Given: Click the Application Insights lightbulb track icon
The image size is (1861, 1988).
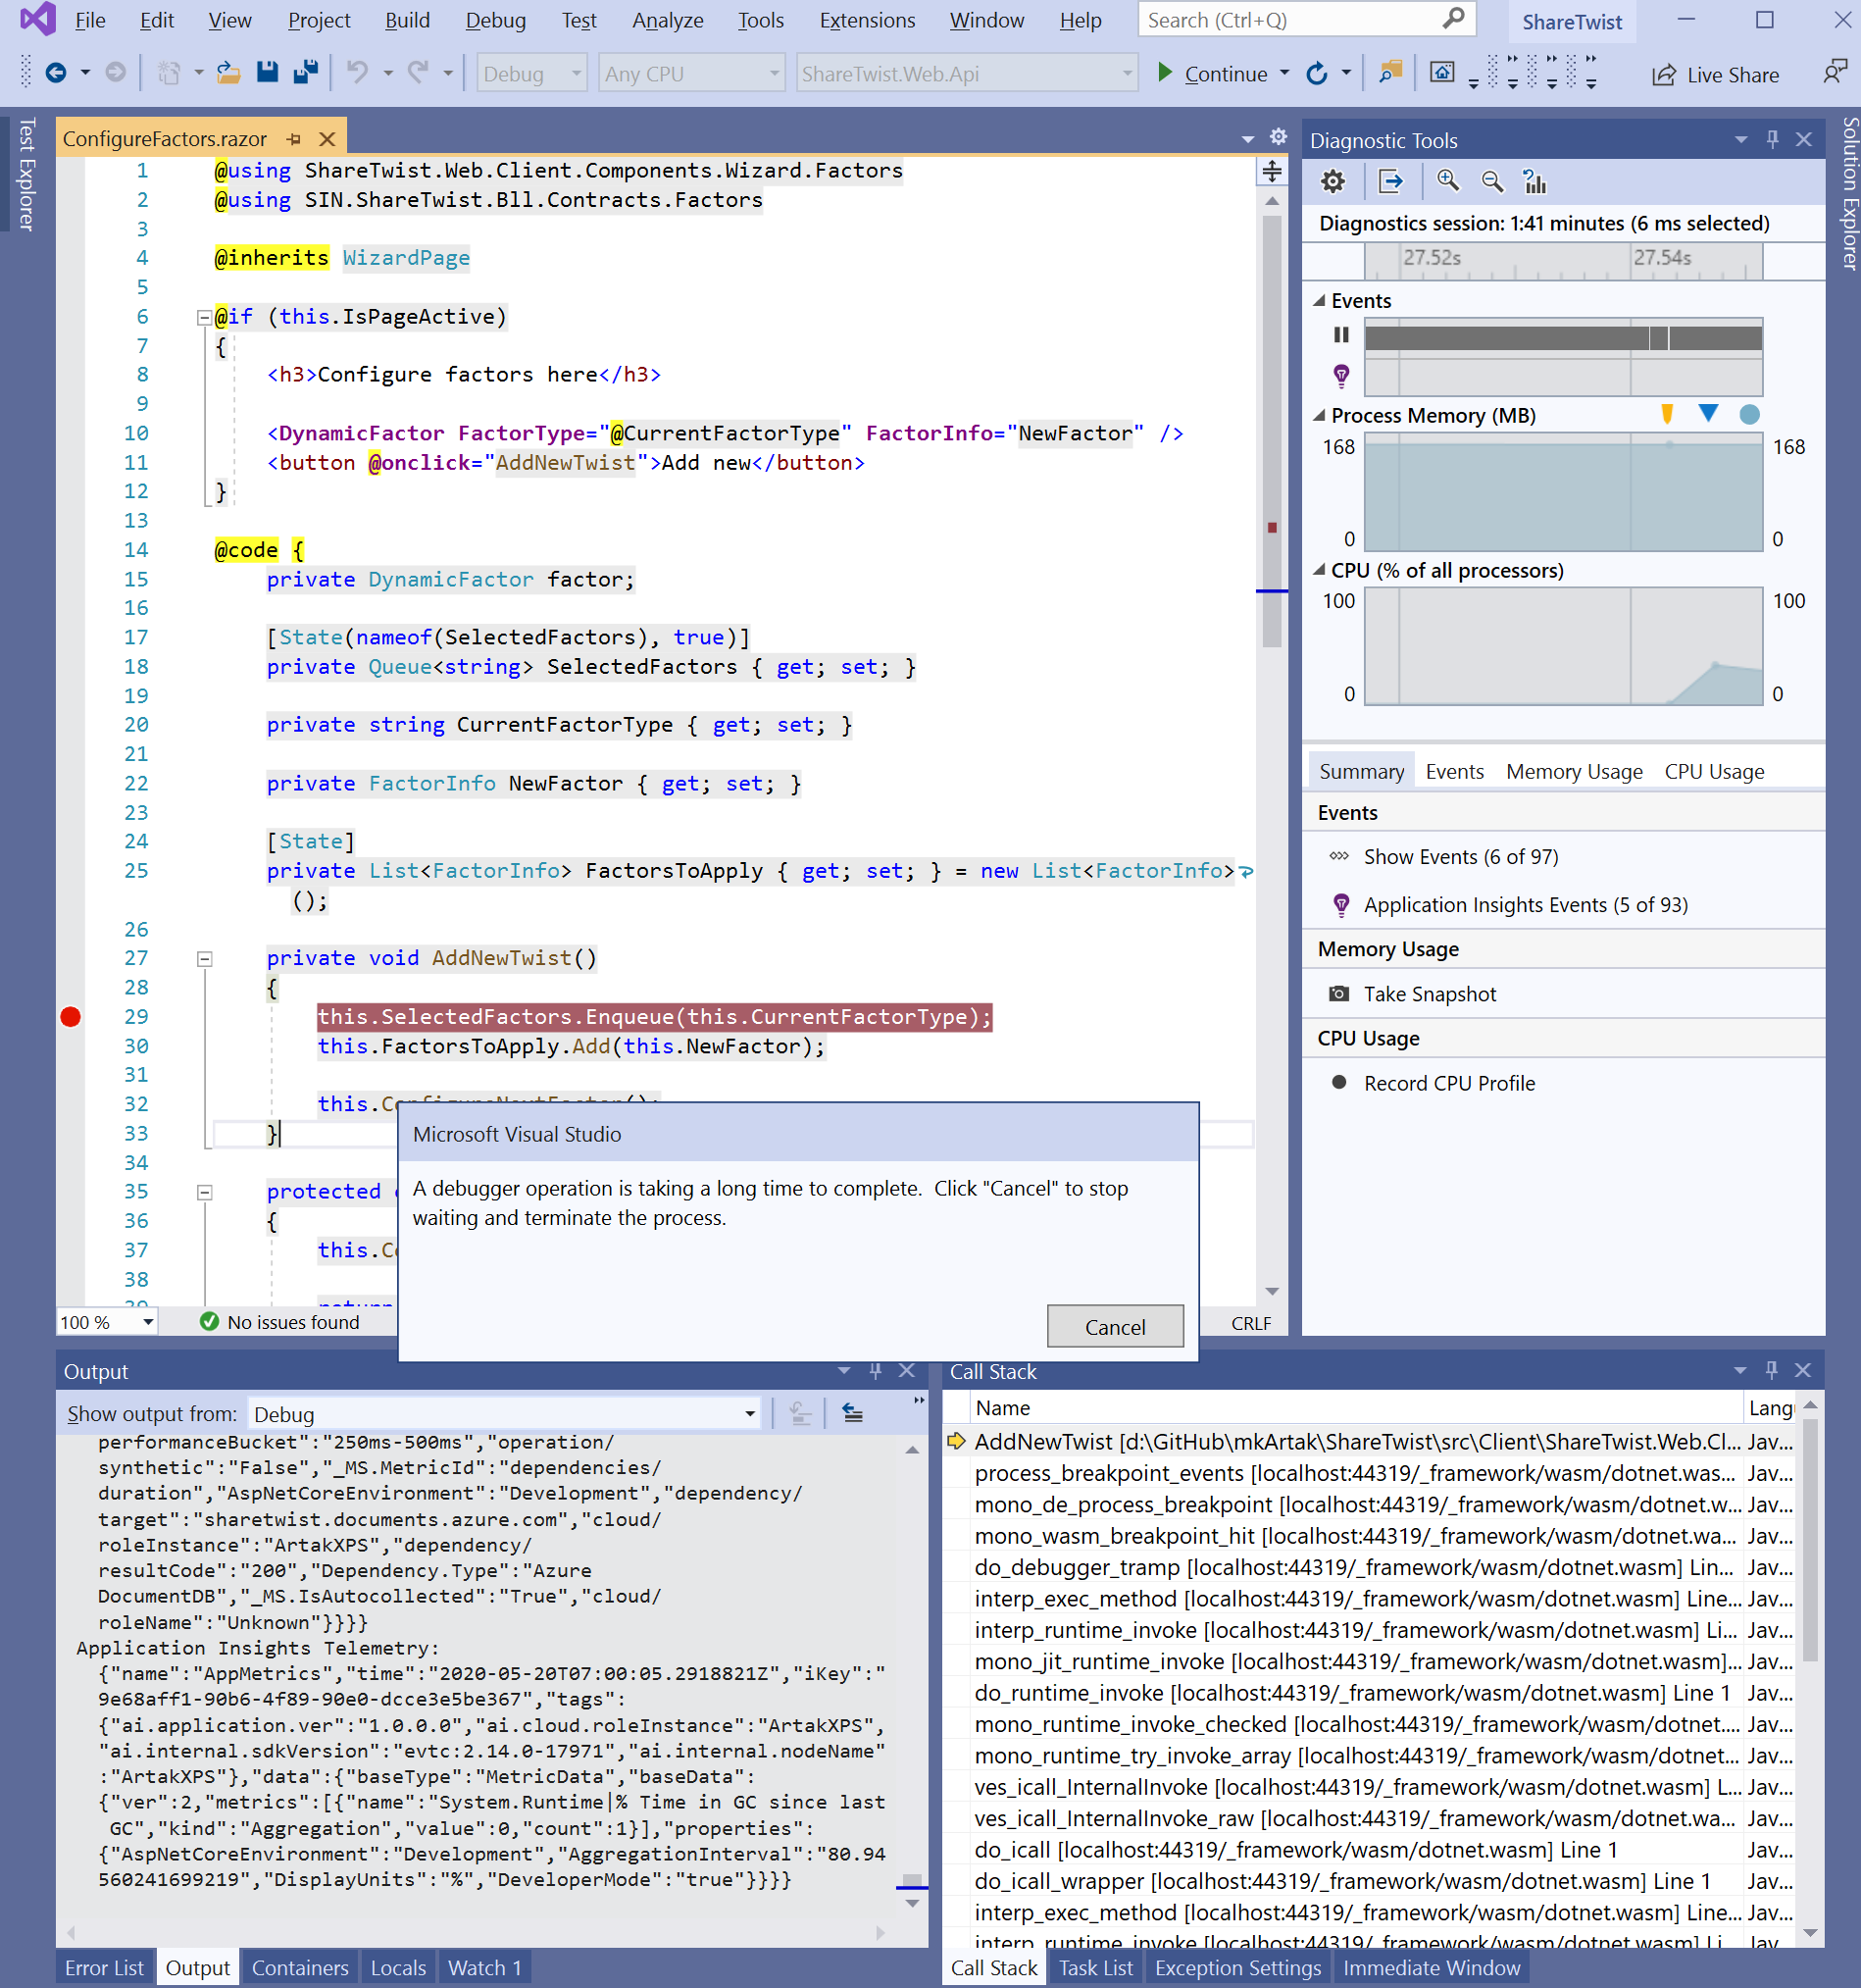Looking at the screenshot, I should tap(1341, 376).
